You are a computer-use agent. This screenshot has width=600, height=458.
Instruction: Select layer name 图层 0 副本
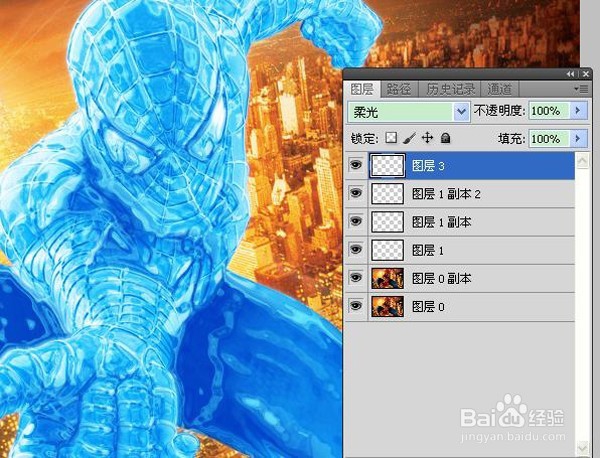[441, 279]
